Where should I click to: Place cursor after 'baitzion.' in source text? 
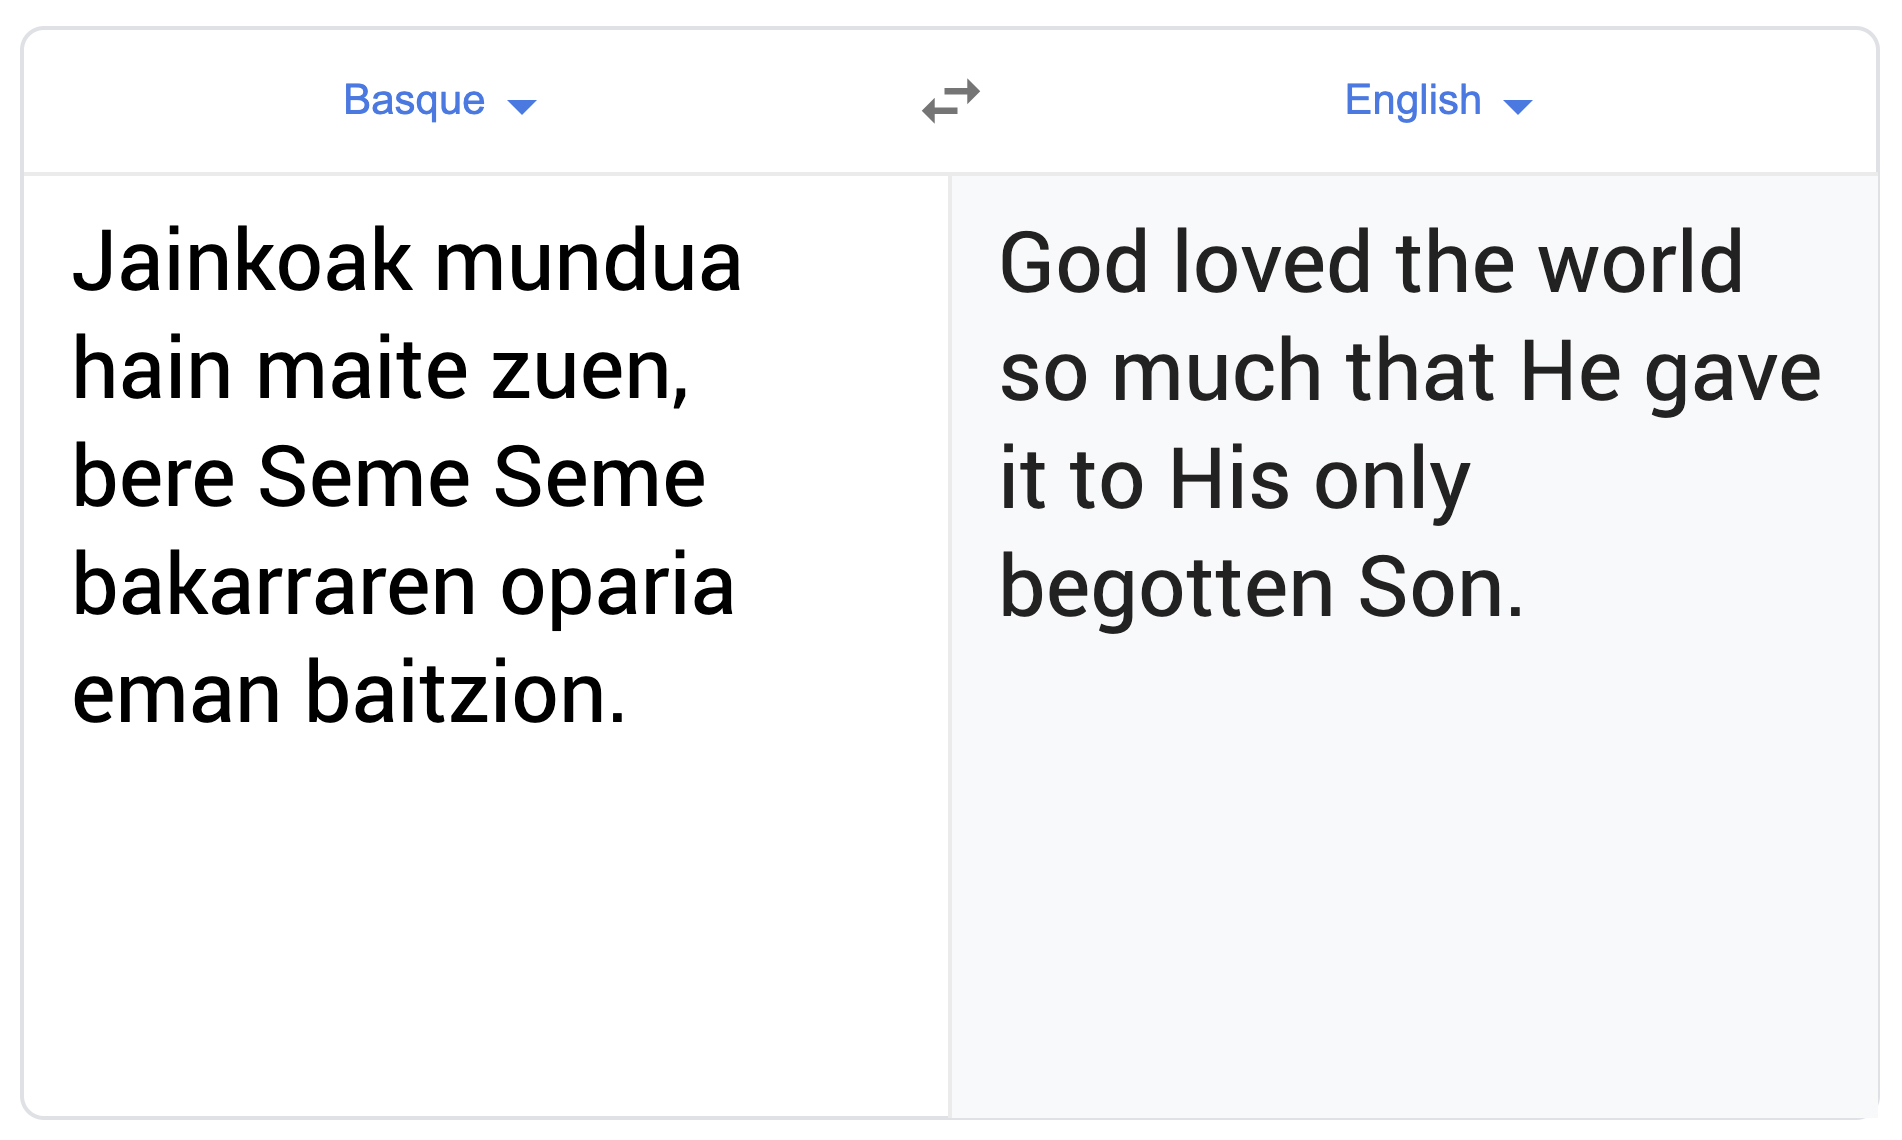[628, 694]
